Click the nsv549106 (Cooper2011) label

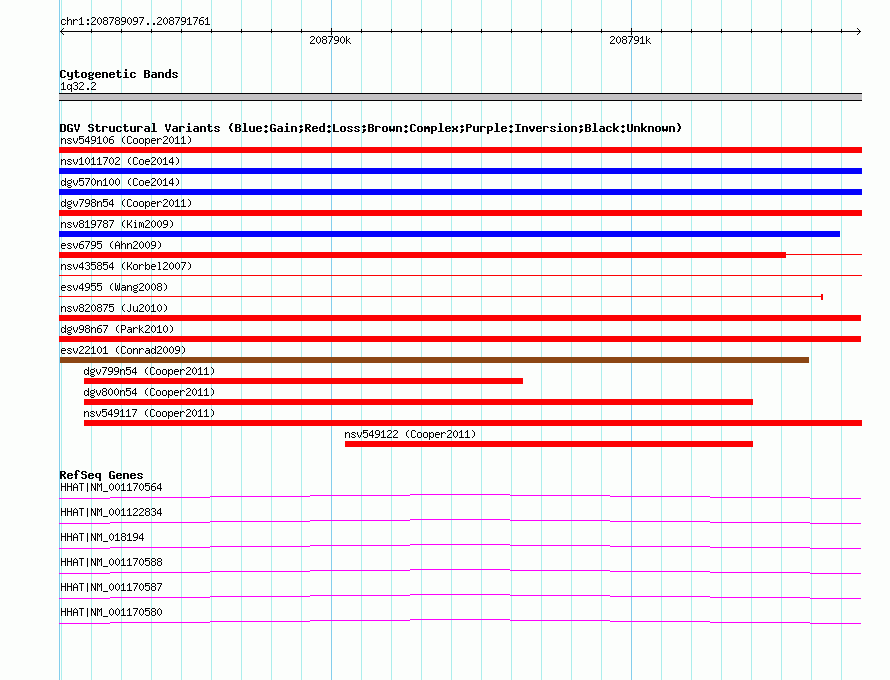[x=126, y=140]
